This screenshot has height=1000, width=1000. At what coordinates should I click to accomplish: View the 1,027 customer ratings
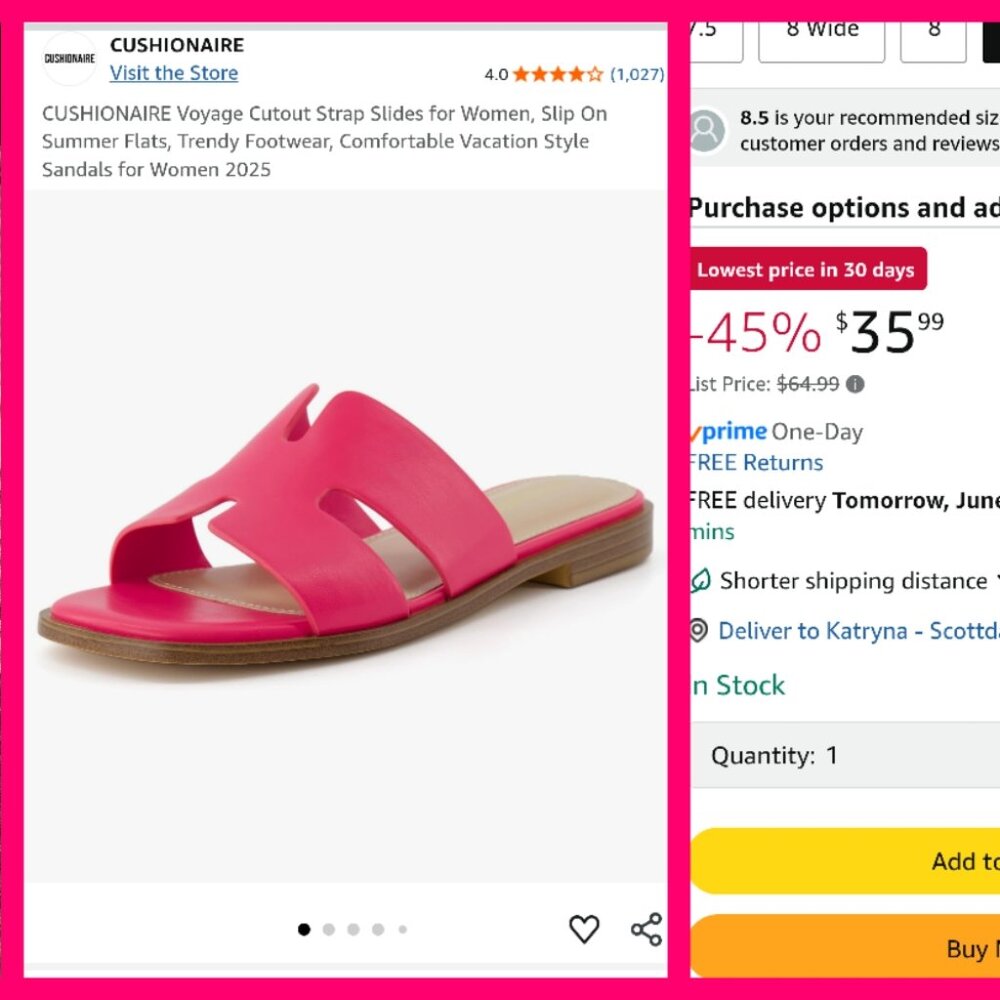(637, 73)
